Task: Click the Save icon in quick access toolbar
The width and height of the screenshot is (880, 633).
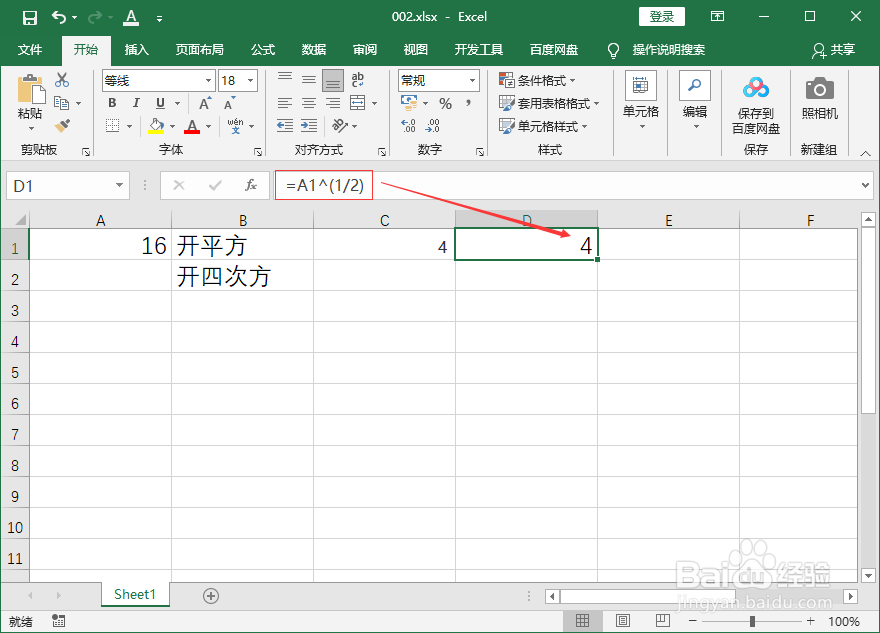Action: pyautogui.click(x=29, y=17)
